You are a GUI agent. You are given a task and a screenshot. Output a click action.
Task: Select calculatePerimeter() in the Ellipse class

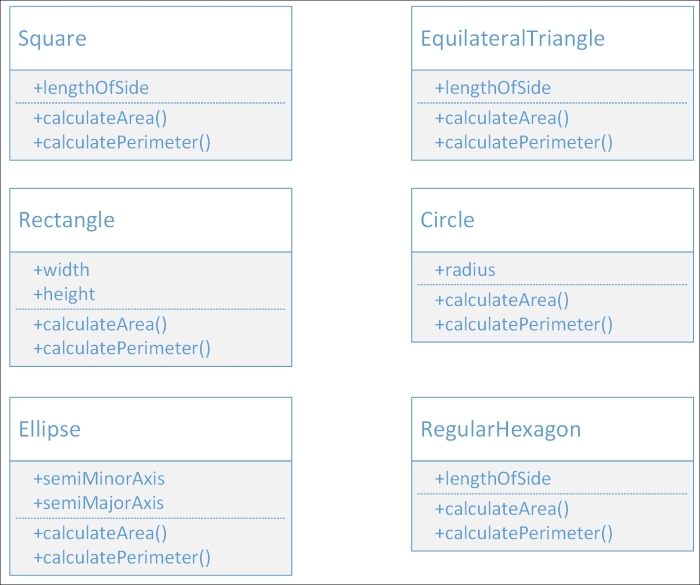pos(122,557)
